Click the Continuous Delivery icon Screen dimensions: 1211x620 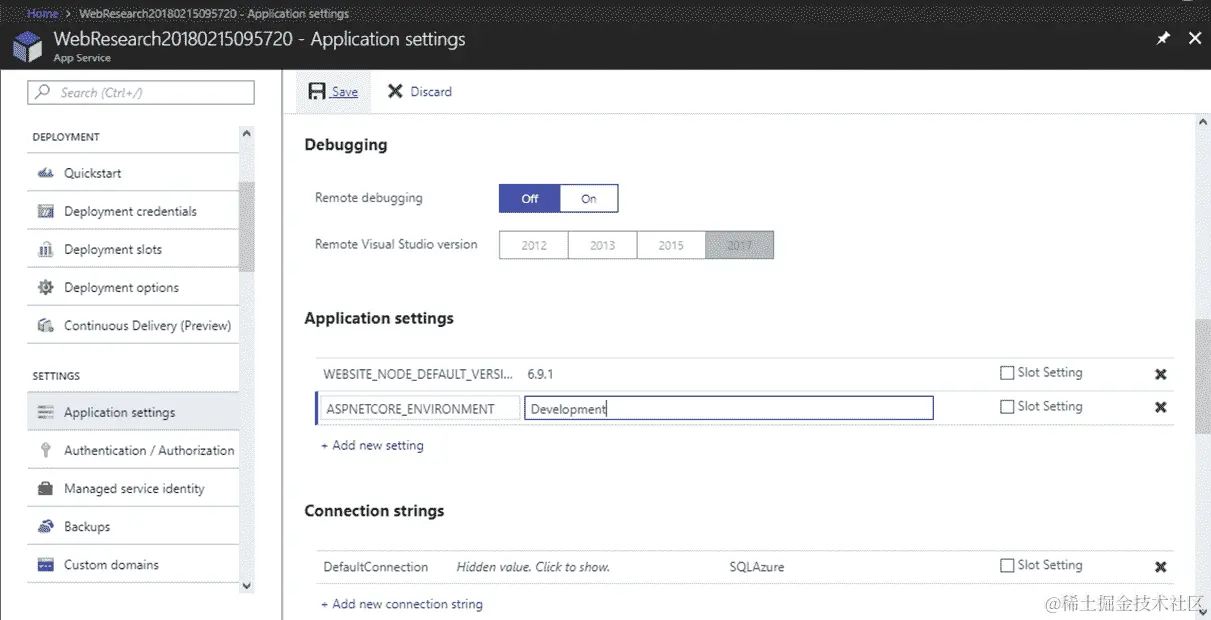(45, 325)
